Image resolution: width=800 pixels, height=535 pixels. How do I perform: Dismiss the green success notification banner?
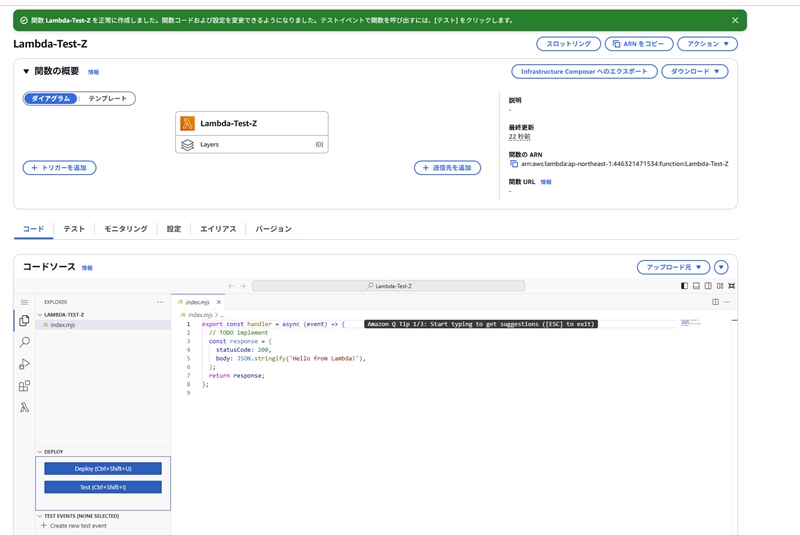[735, 20]
